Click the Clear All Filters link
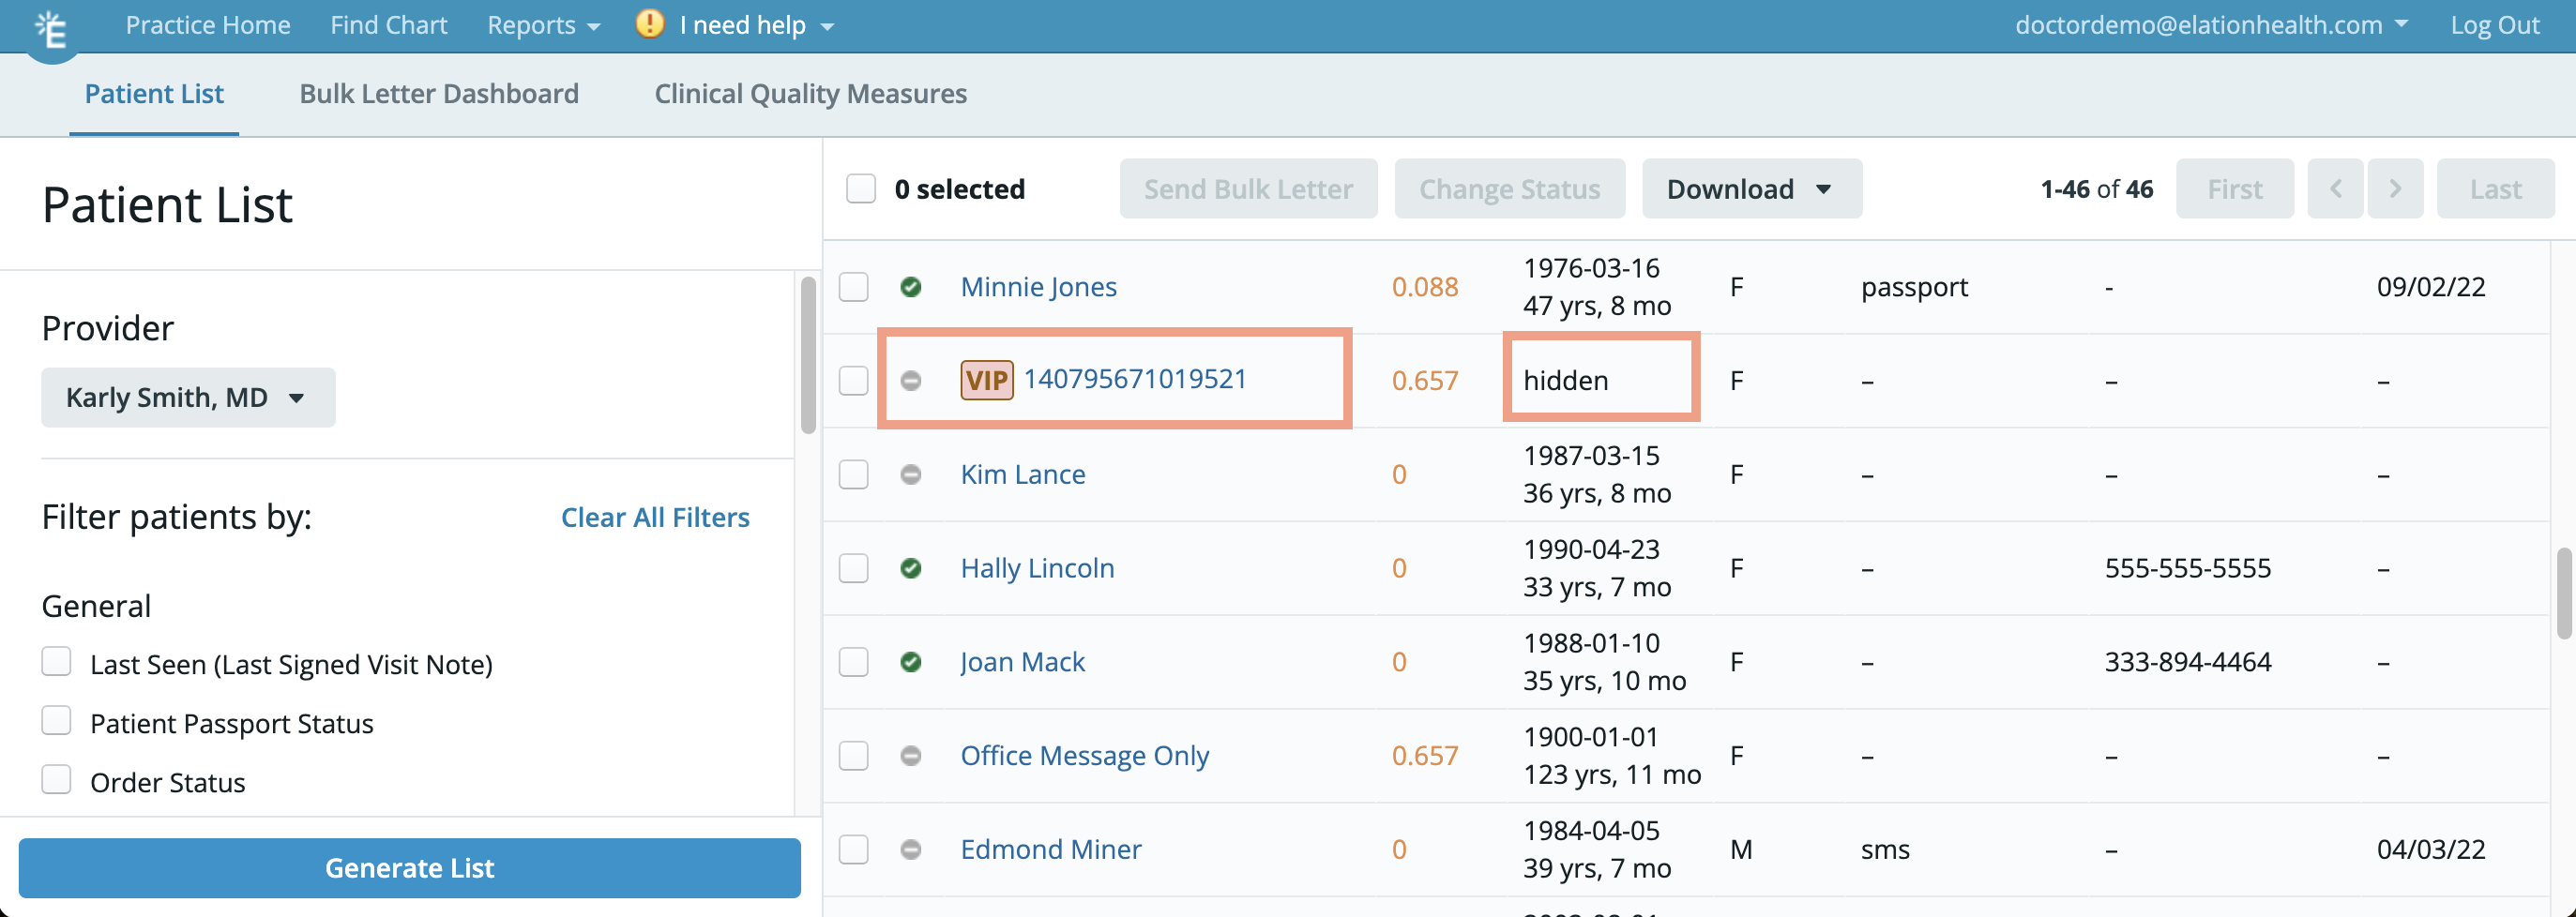 tap(654, 517)
